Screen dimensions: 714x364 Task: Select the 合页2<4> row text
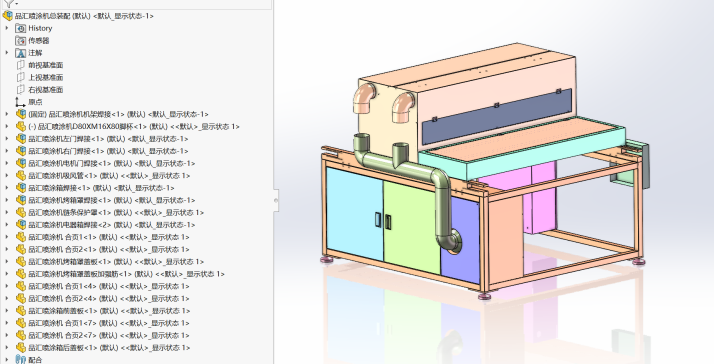click(x=109, y=299)
